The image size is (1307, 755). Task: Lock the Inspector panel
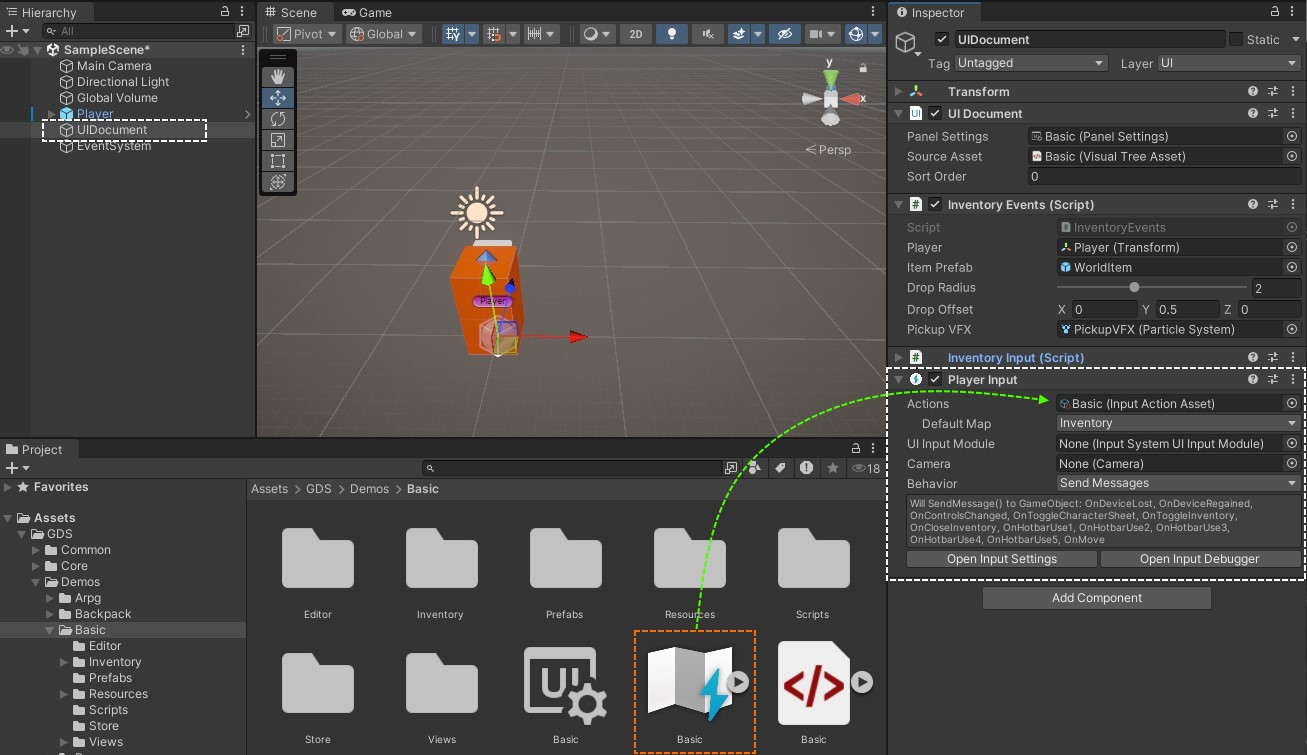coord(1273,12)
